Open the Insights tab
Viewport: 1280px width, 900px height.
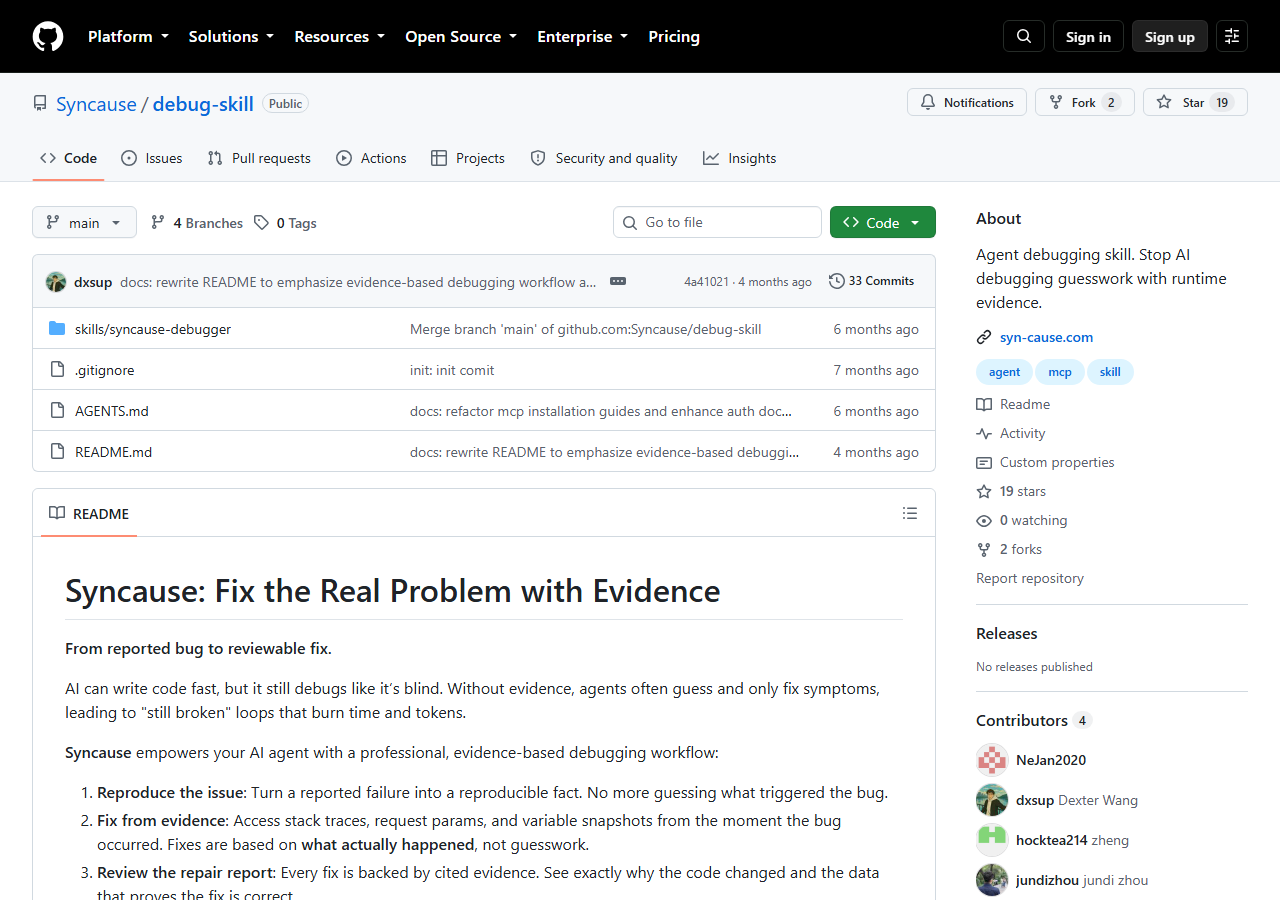740,158
